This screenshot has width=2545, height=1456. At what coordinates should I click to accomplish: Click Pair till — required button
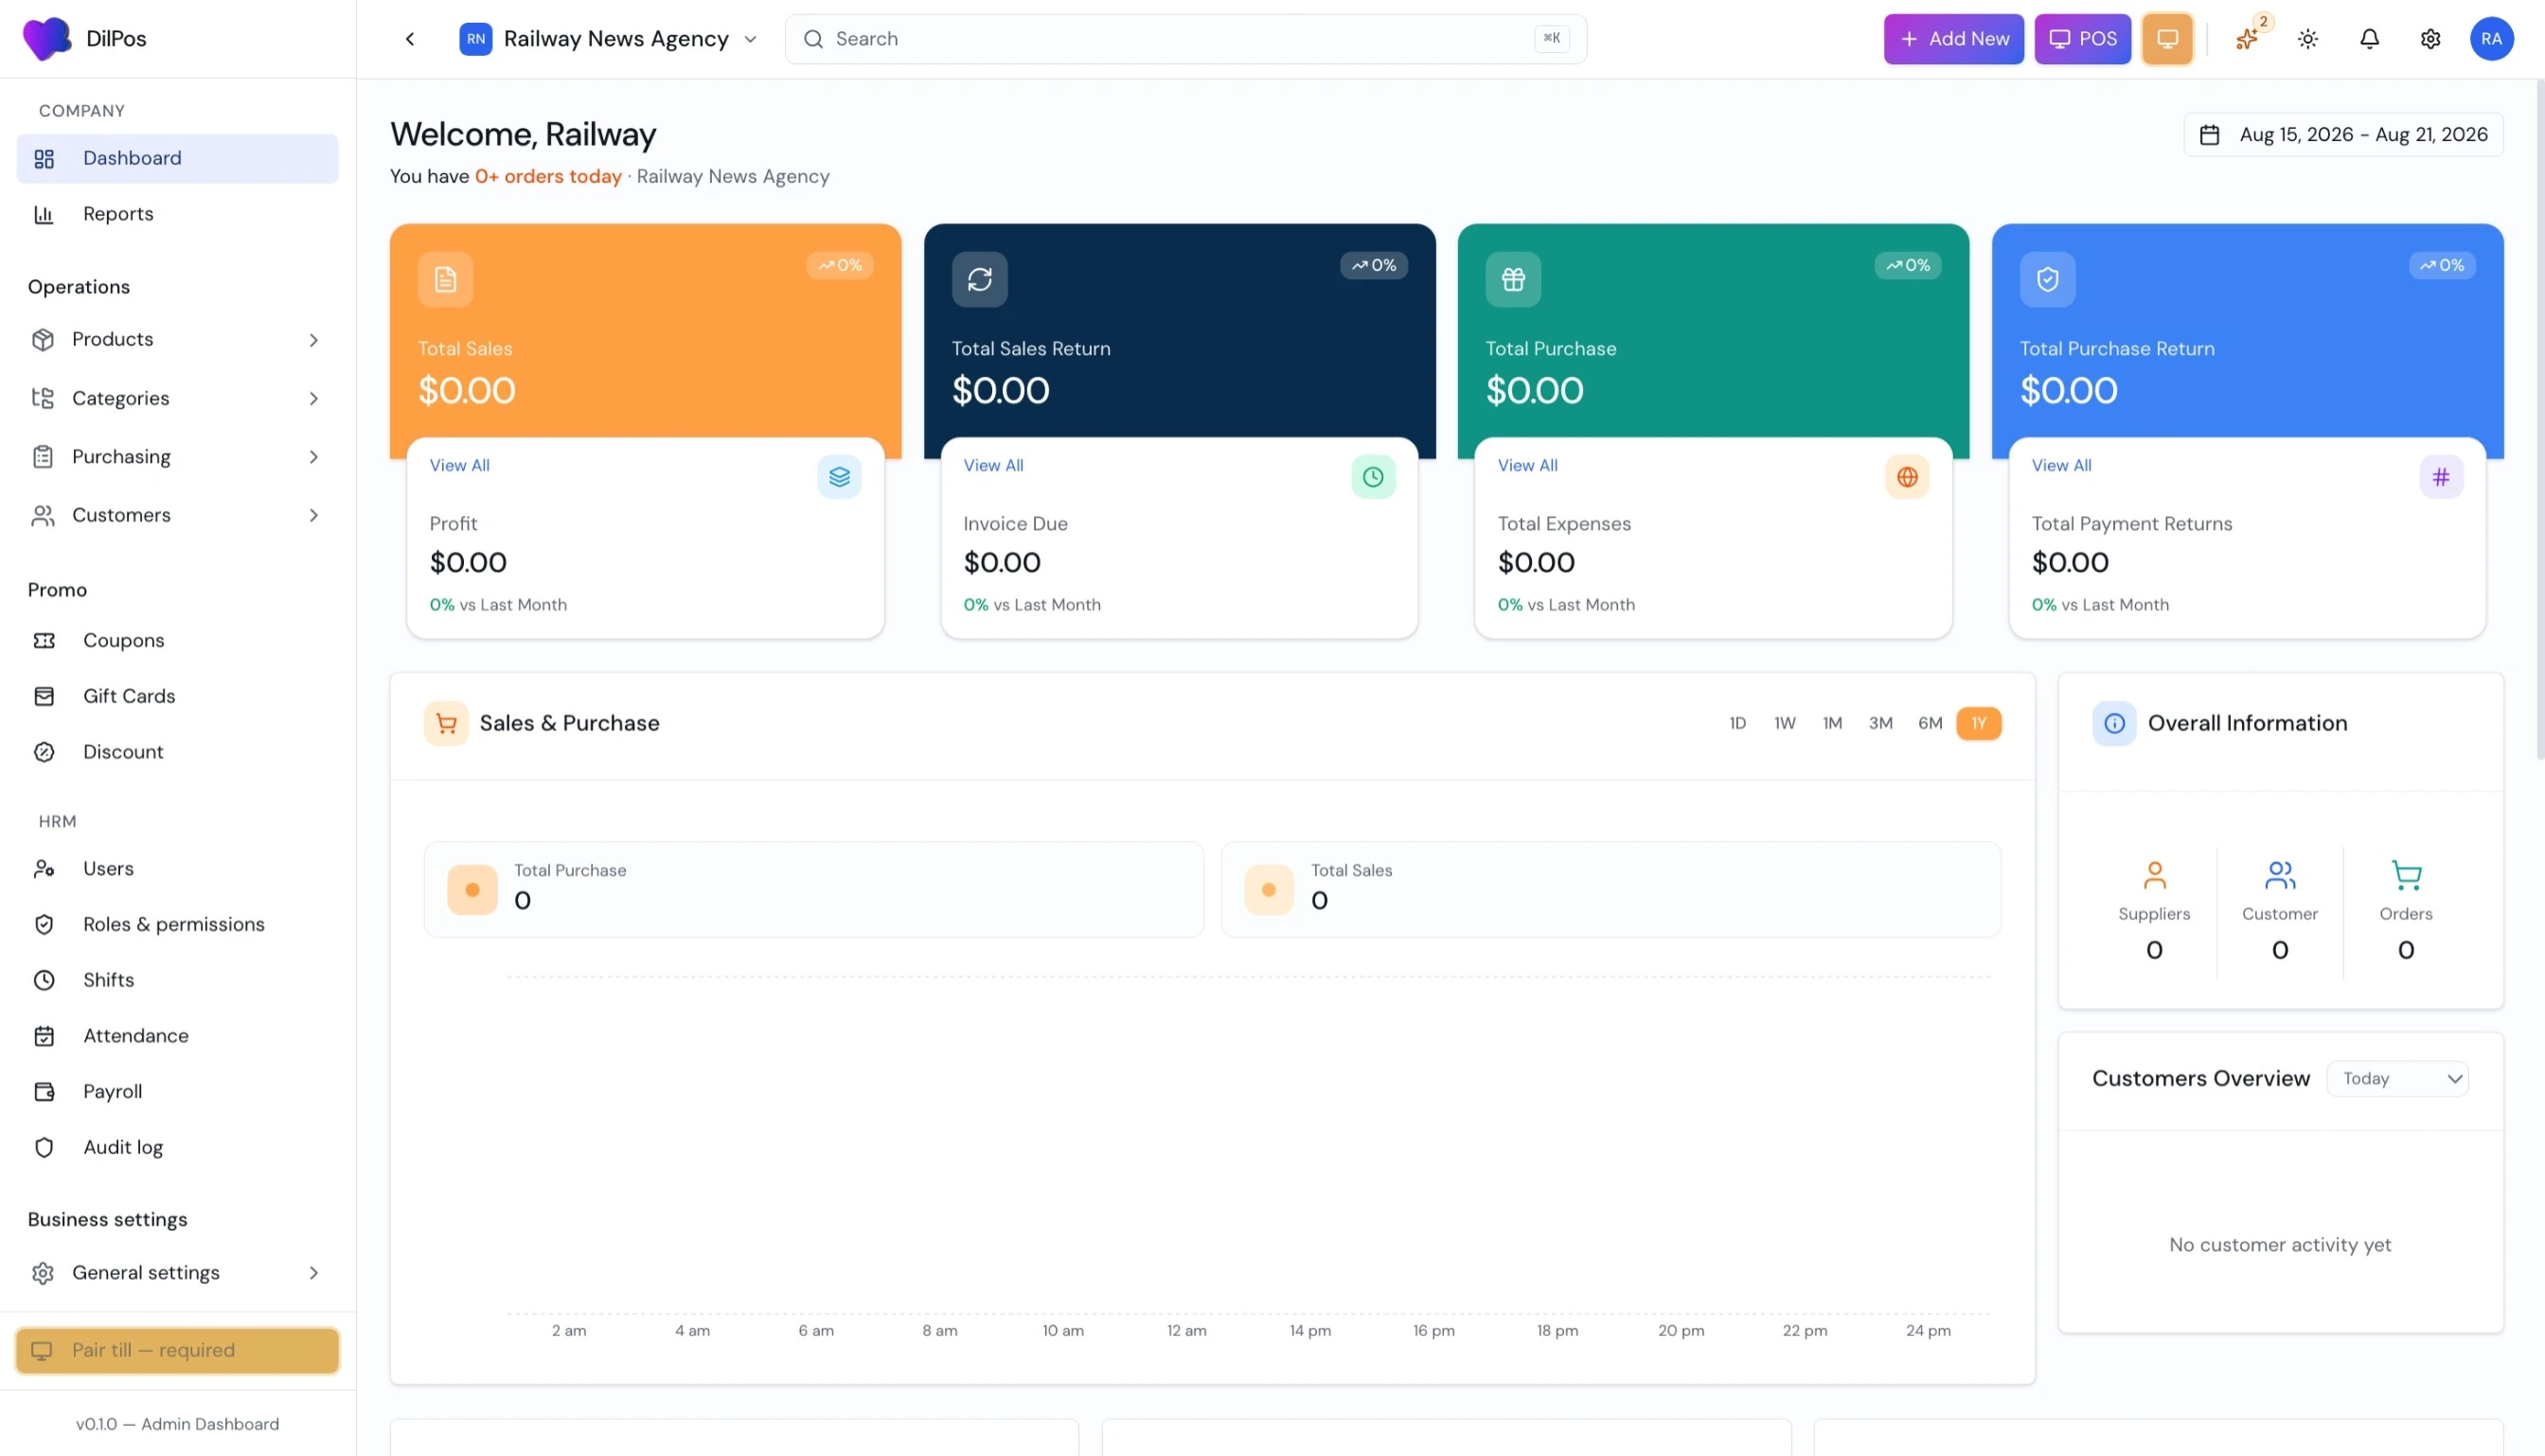pyautogui.click(x=177, y=1350)
